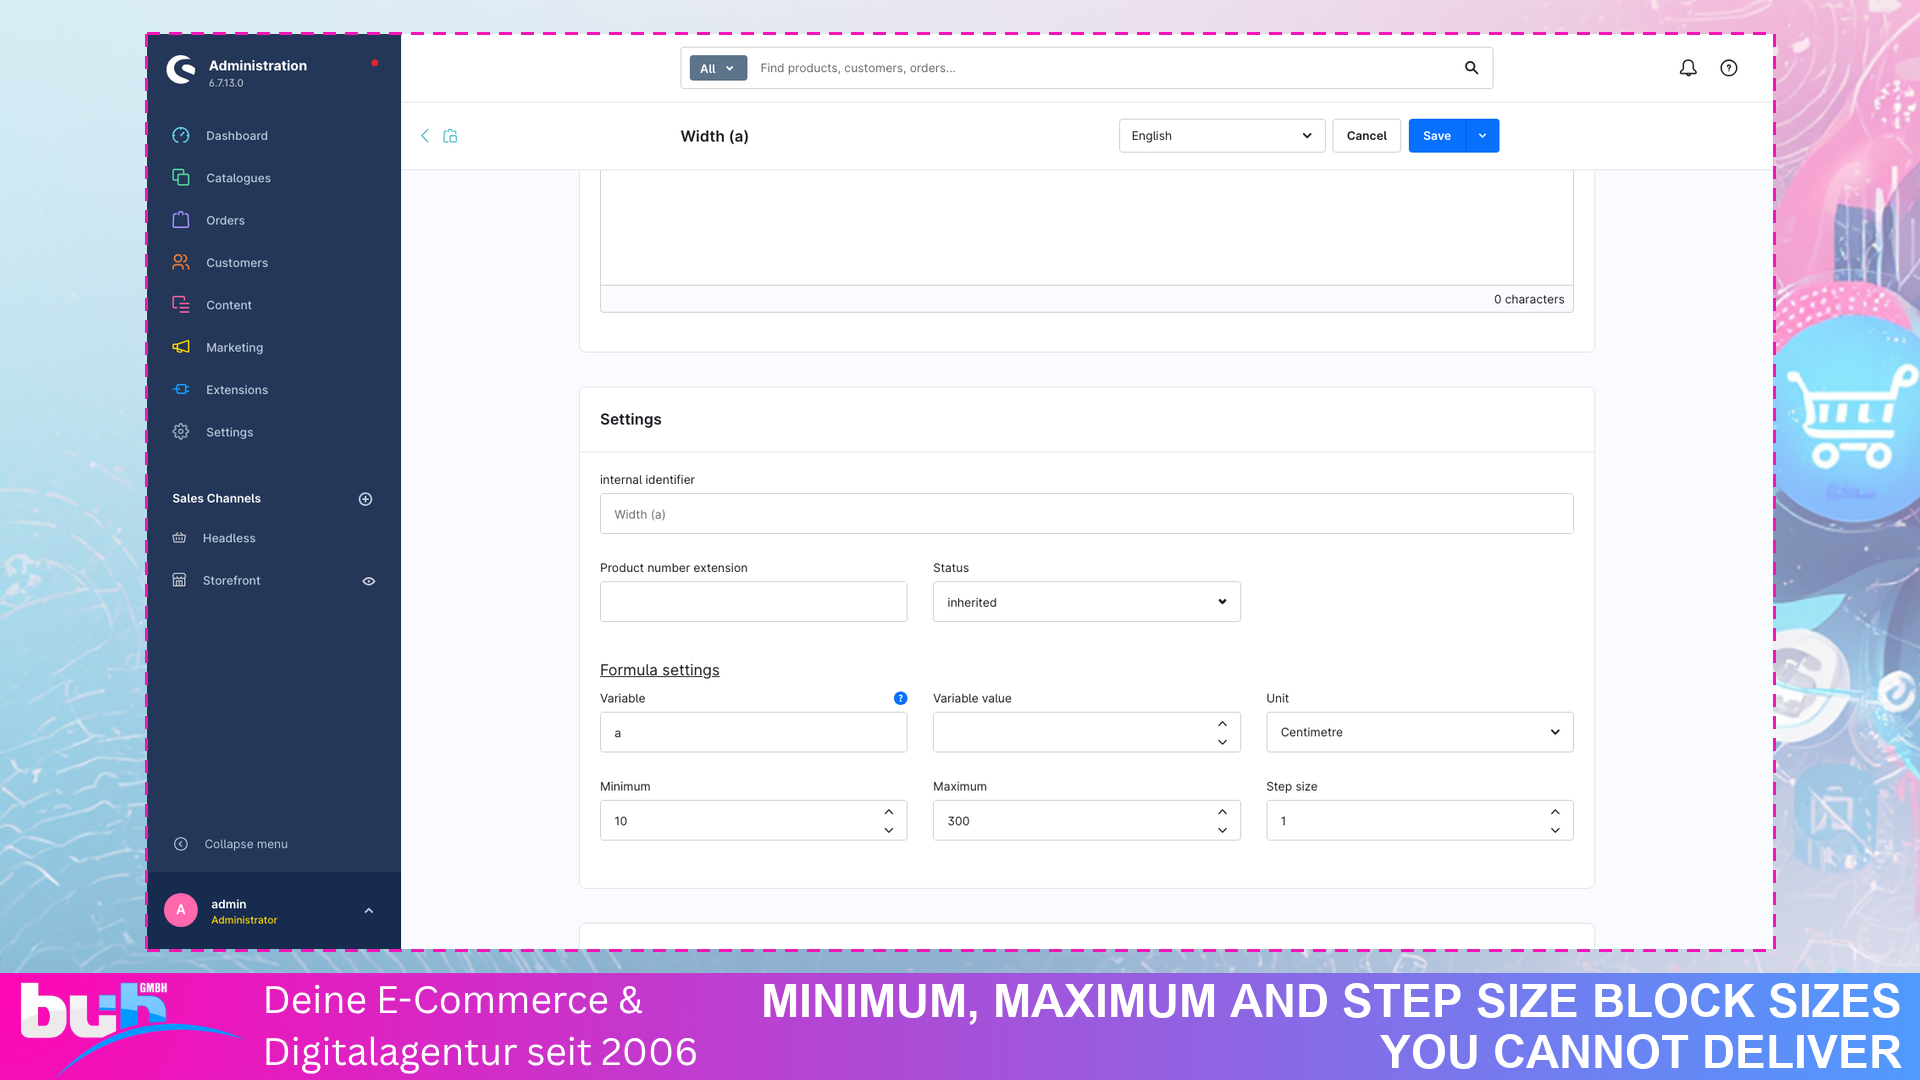
Task: Click the Customers people icon
Action: point(181,262)
